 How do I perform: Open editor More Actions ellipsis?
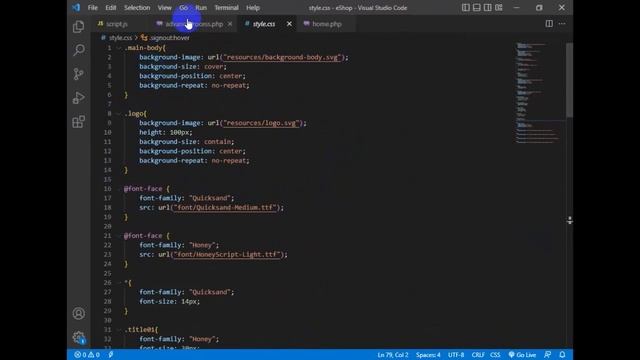[562, 24]
